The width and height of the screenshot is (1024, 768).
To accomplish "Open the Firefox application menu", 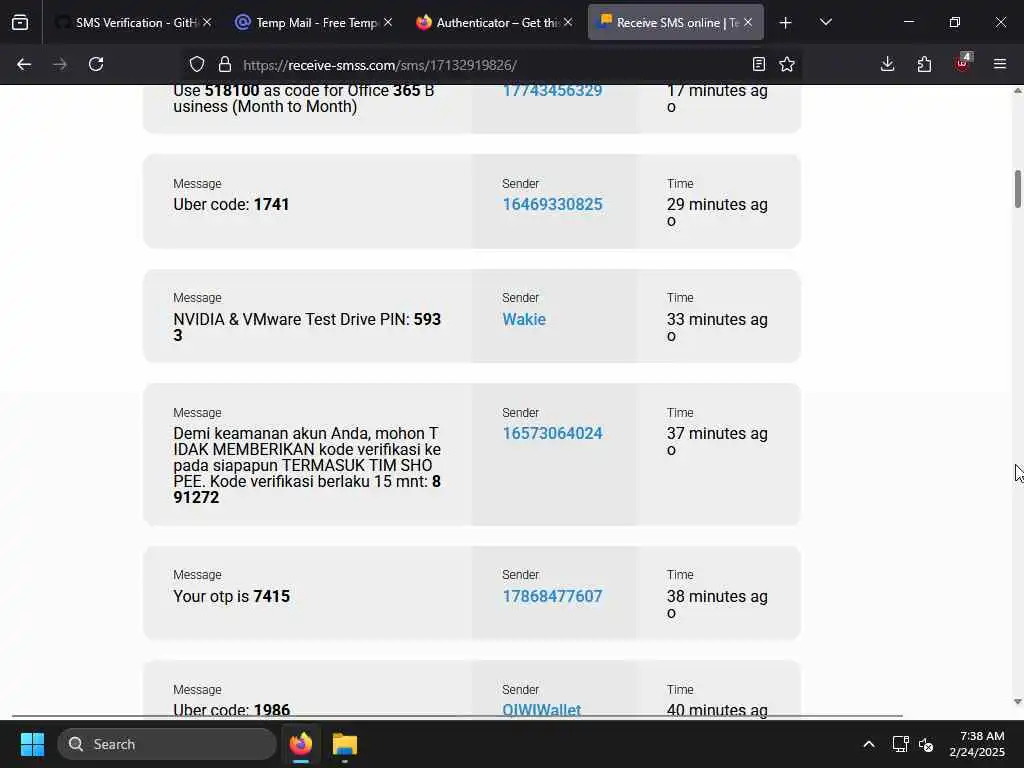I will click(1000, 65).
